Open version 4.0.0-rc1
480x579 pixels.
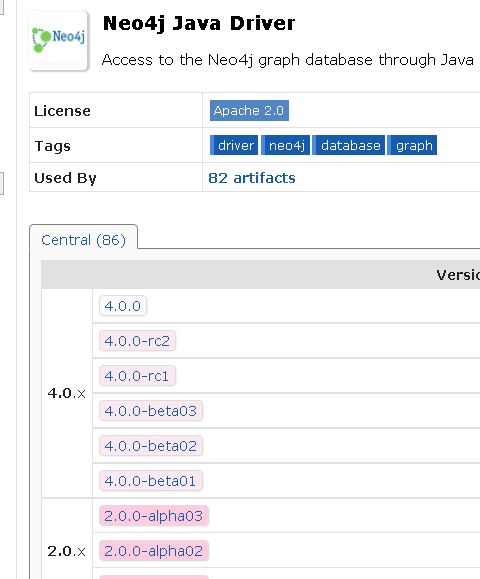pyautogui.click(x=137, y=376)
